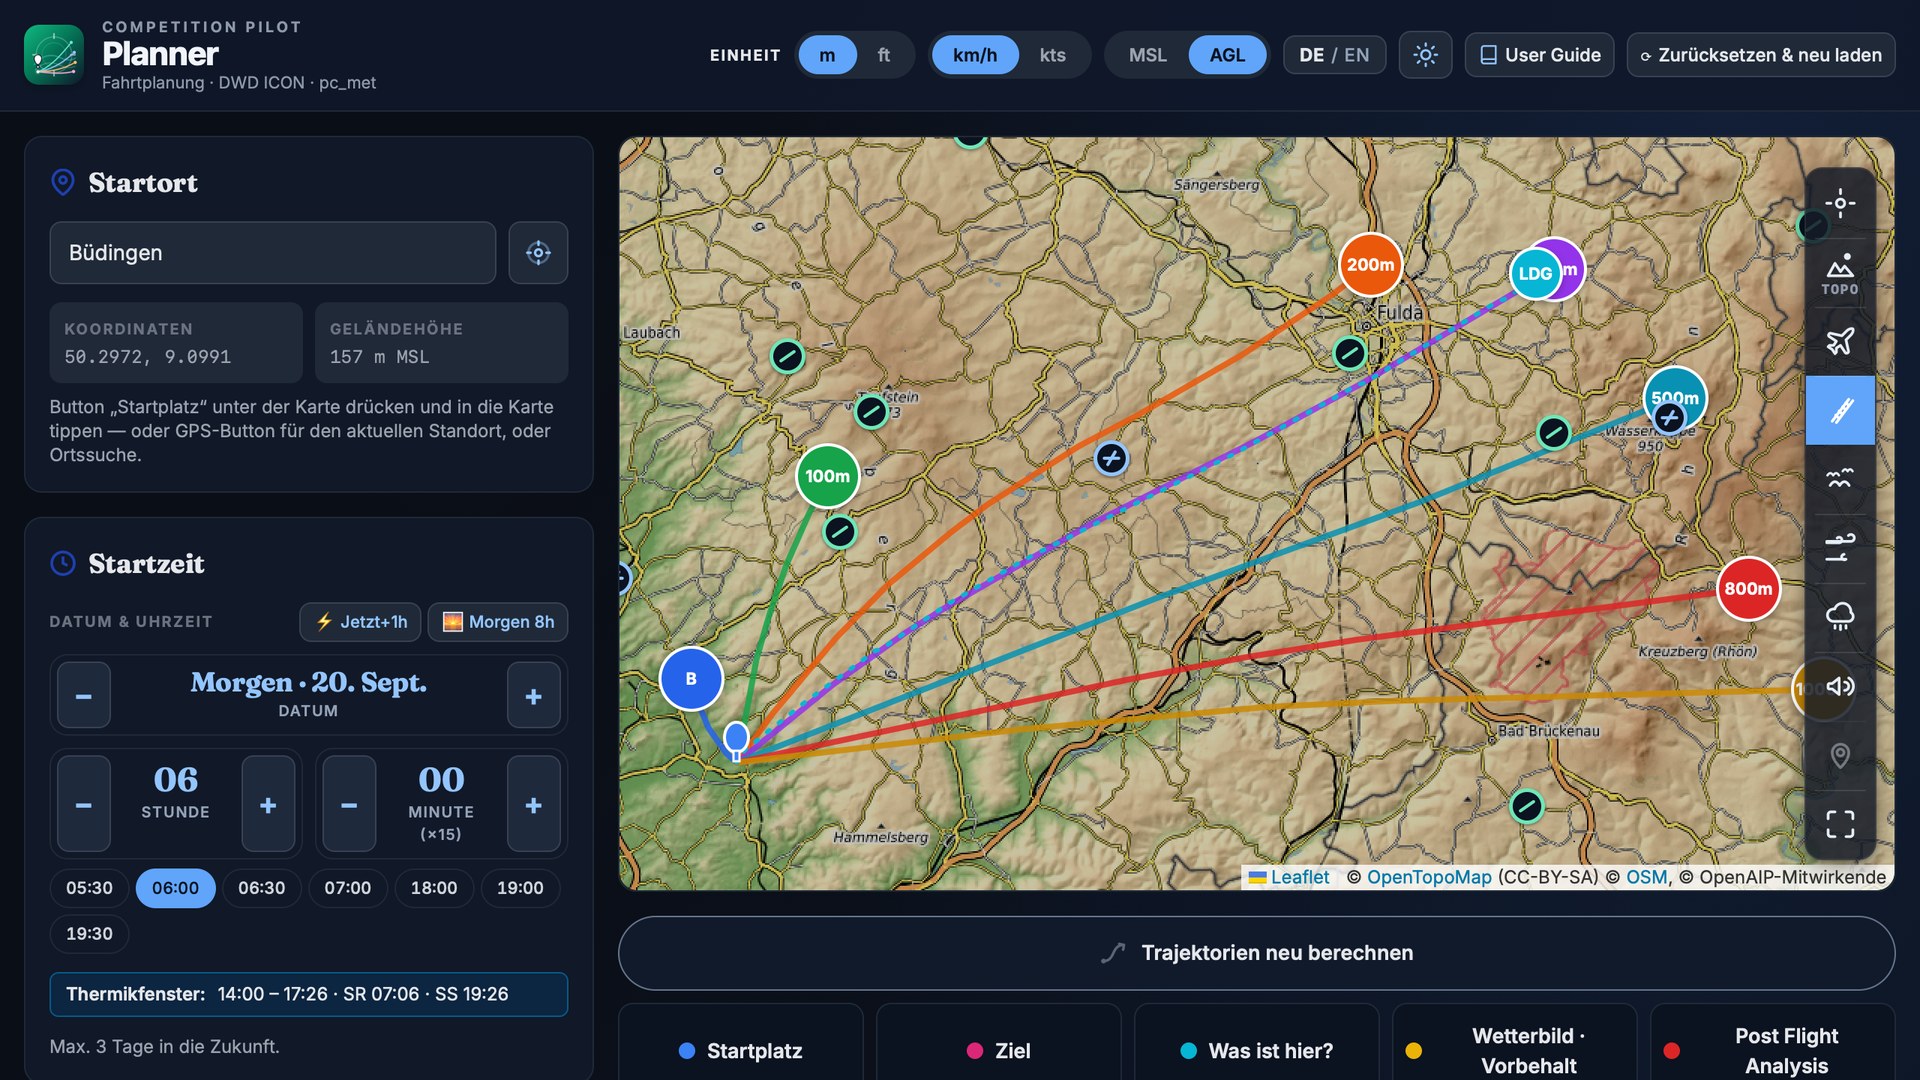Center map on position crosshair tool
The image size is (1920, 1080).
pos(1840,203)
